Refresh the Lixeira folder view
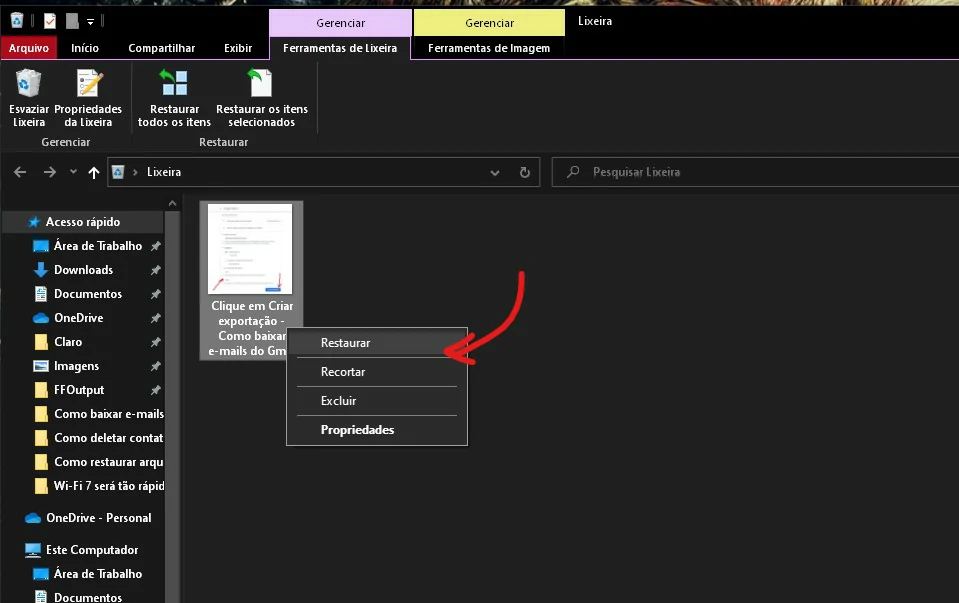Image resolution: width=959 pixels, height=603 pixels. point(525,172)
